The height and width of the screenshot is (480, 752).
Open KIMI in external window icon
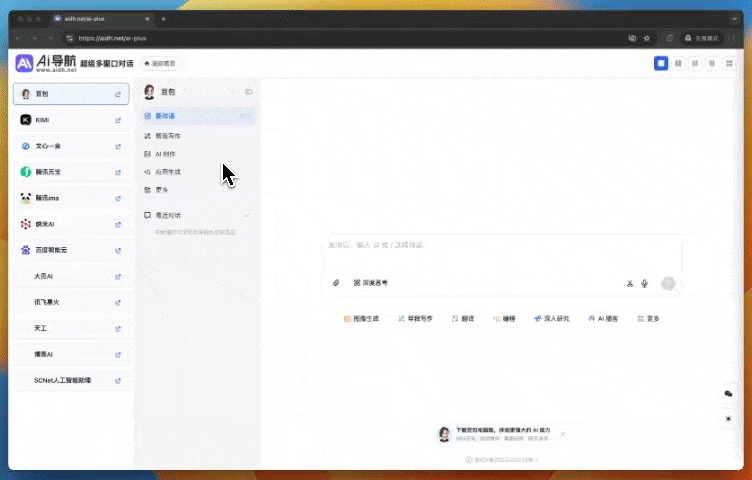(x=118, y=120)
